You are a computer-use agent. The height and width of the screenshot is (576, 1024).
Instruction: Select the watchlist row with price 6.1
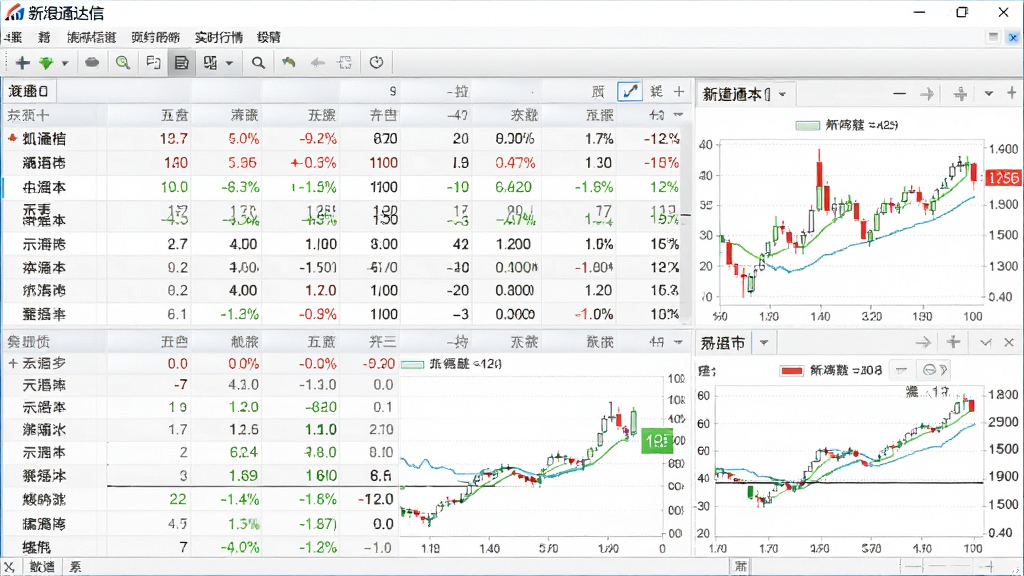(344, 314)
